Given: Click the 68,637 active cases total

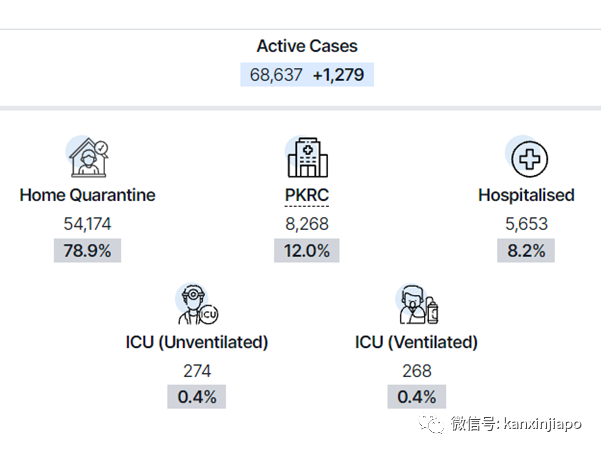Looking at the screenshot, I should click(276, 75).
